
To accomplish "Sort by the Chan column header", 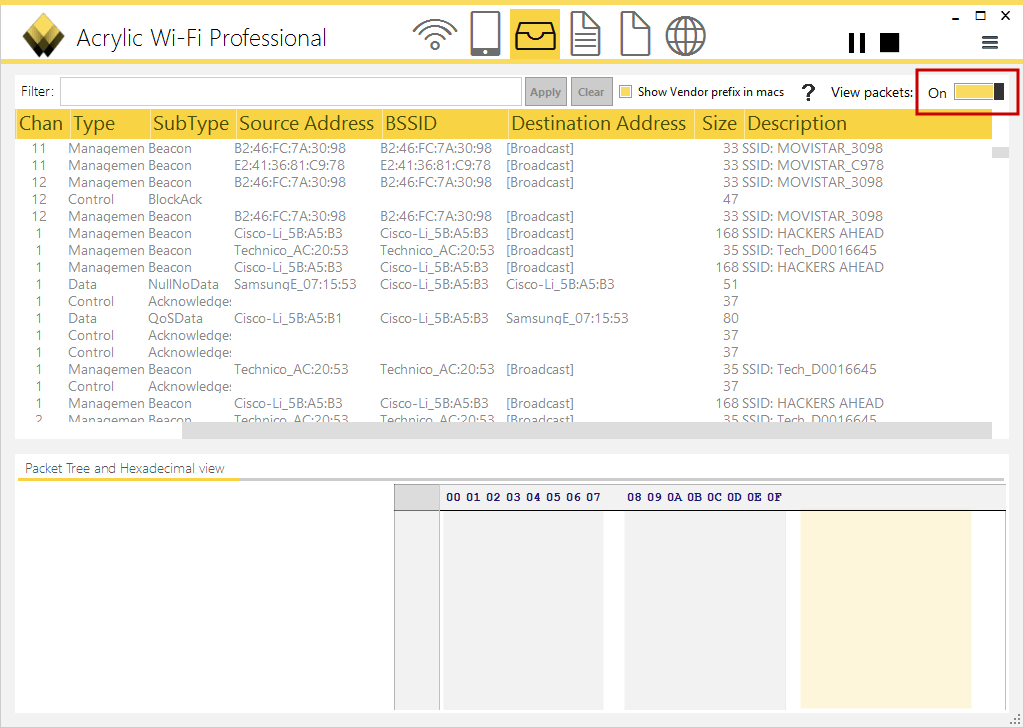I will [41, 123].
